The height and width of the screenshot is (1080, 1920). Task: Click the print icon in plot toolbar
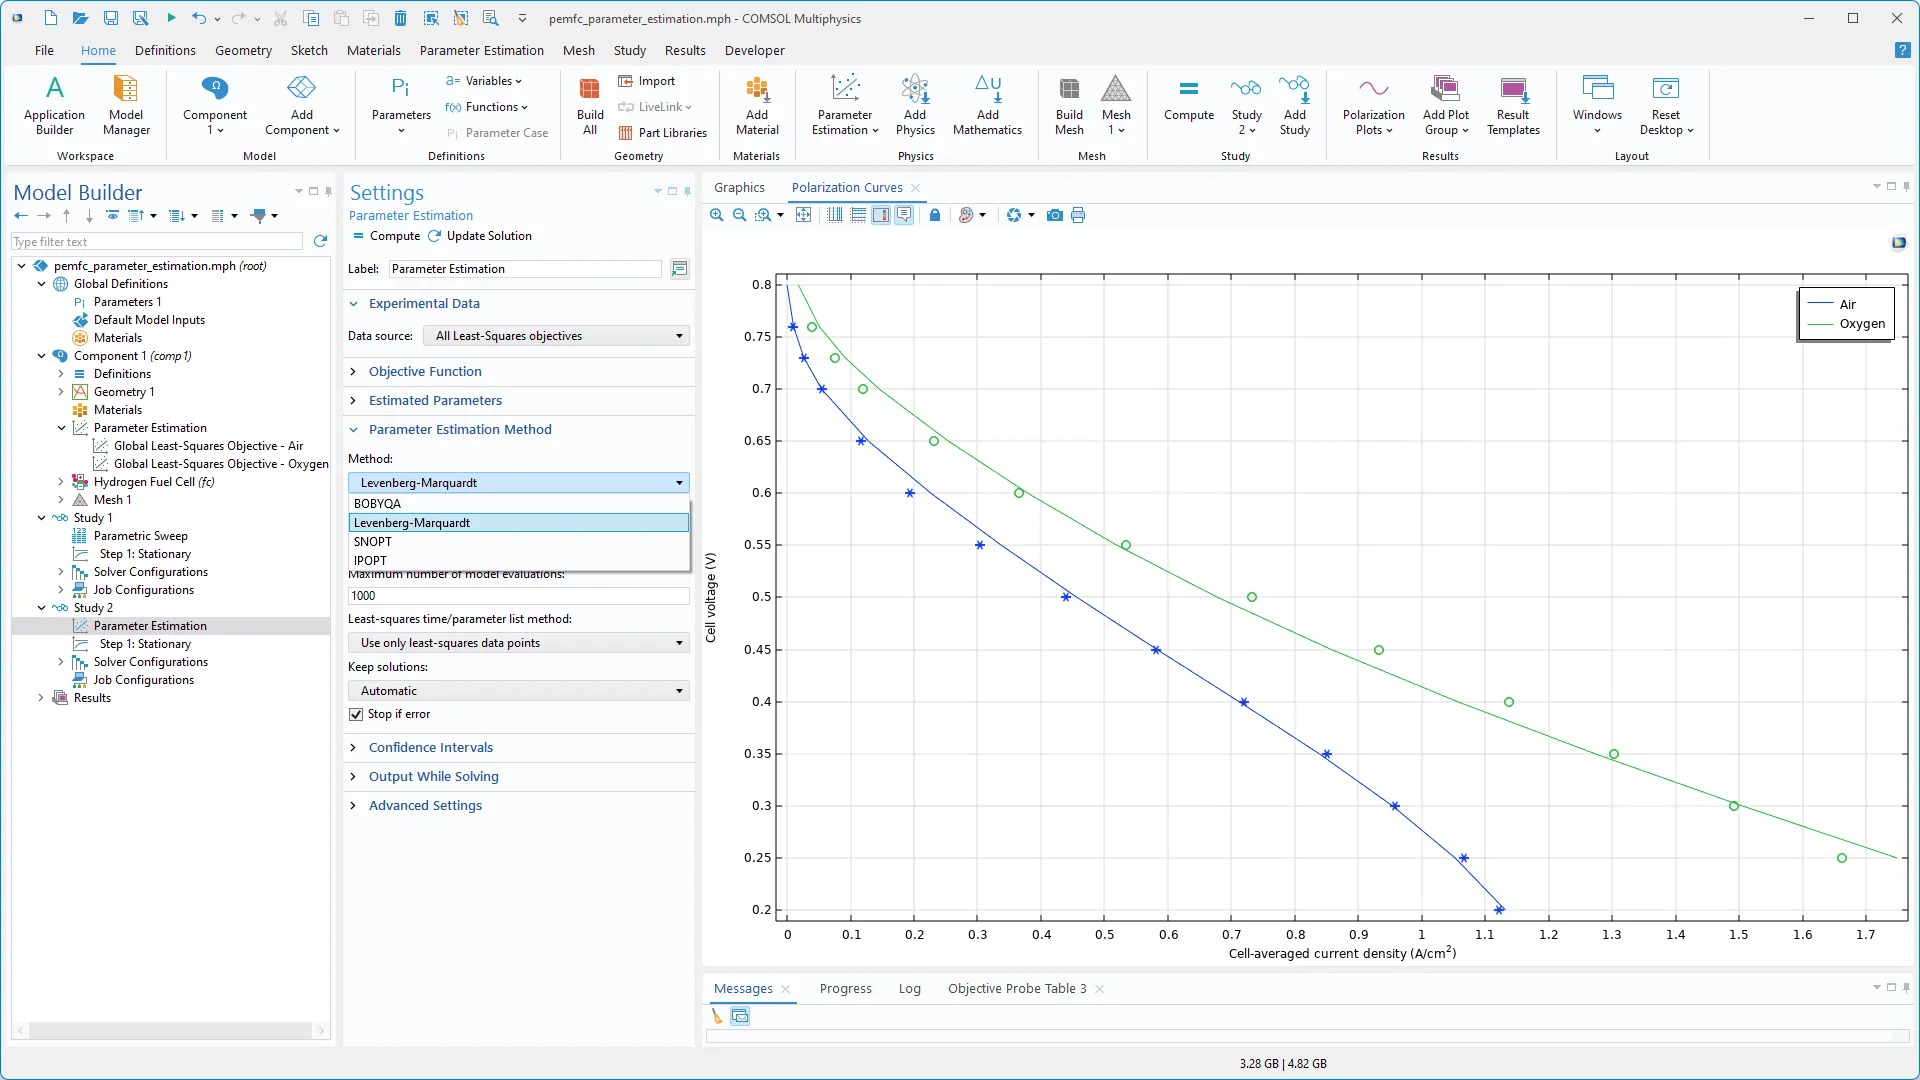[1078, 215]
